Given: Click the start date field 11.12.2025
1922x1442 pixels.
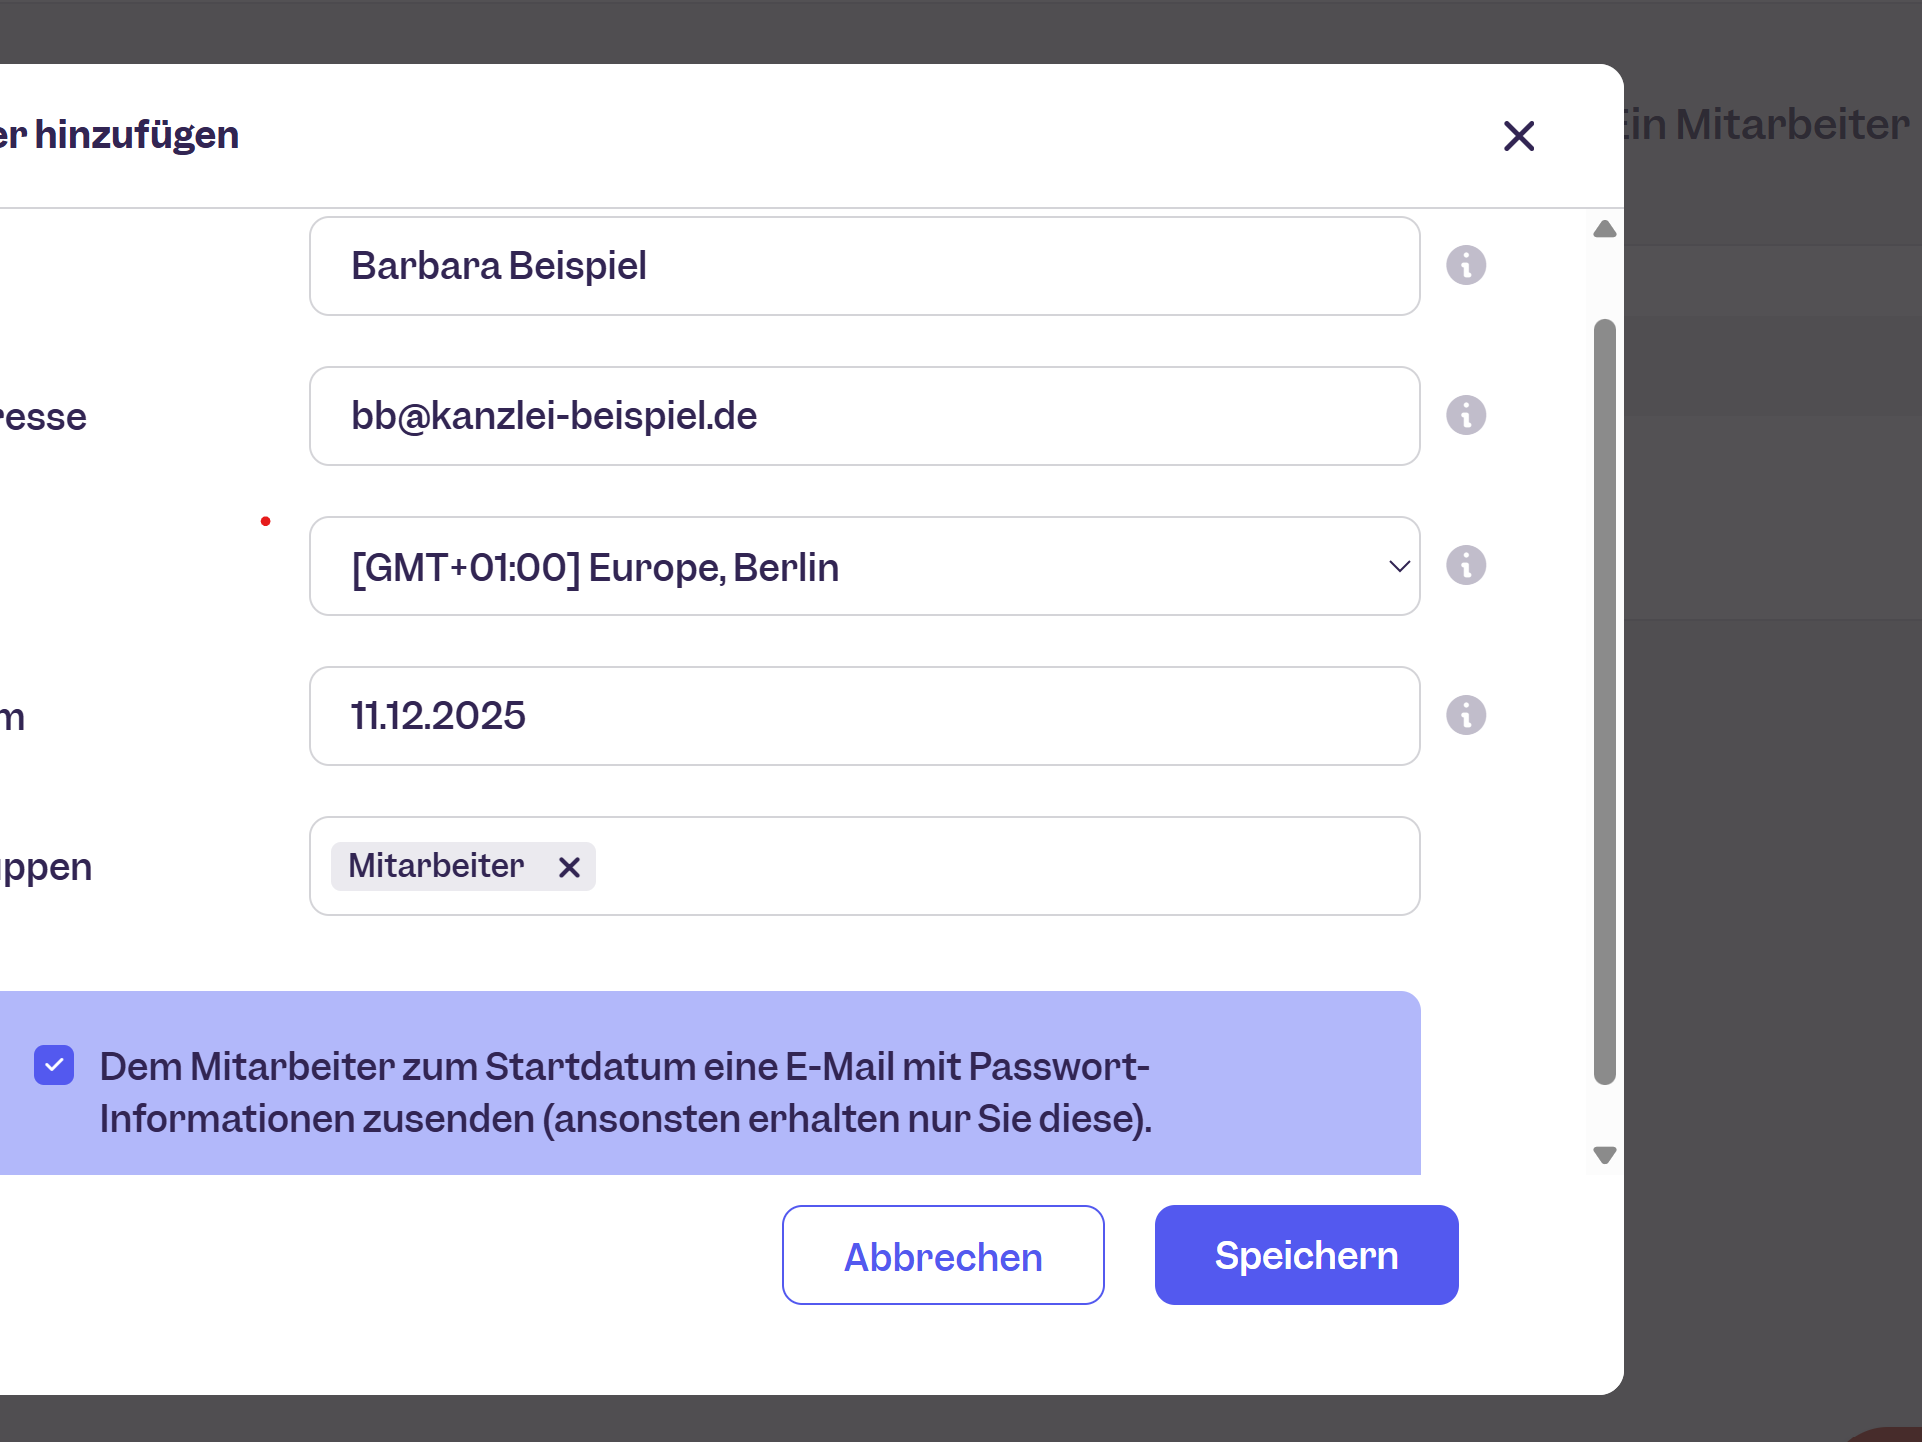Looking at the screenshot, I should (865, 716).
